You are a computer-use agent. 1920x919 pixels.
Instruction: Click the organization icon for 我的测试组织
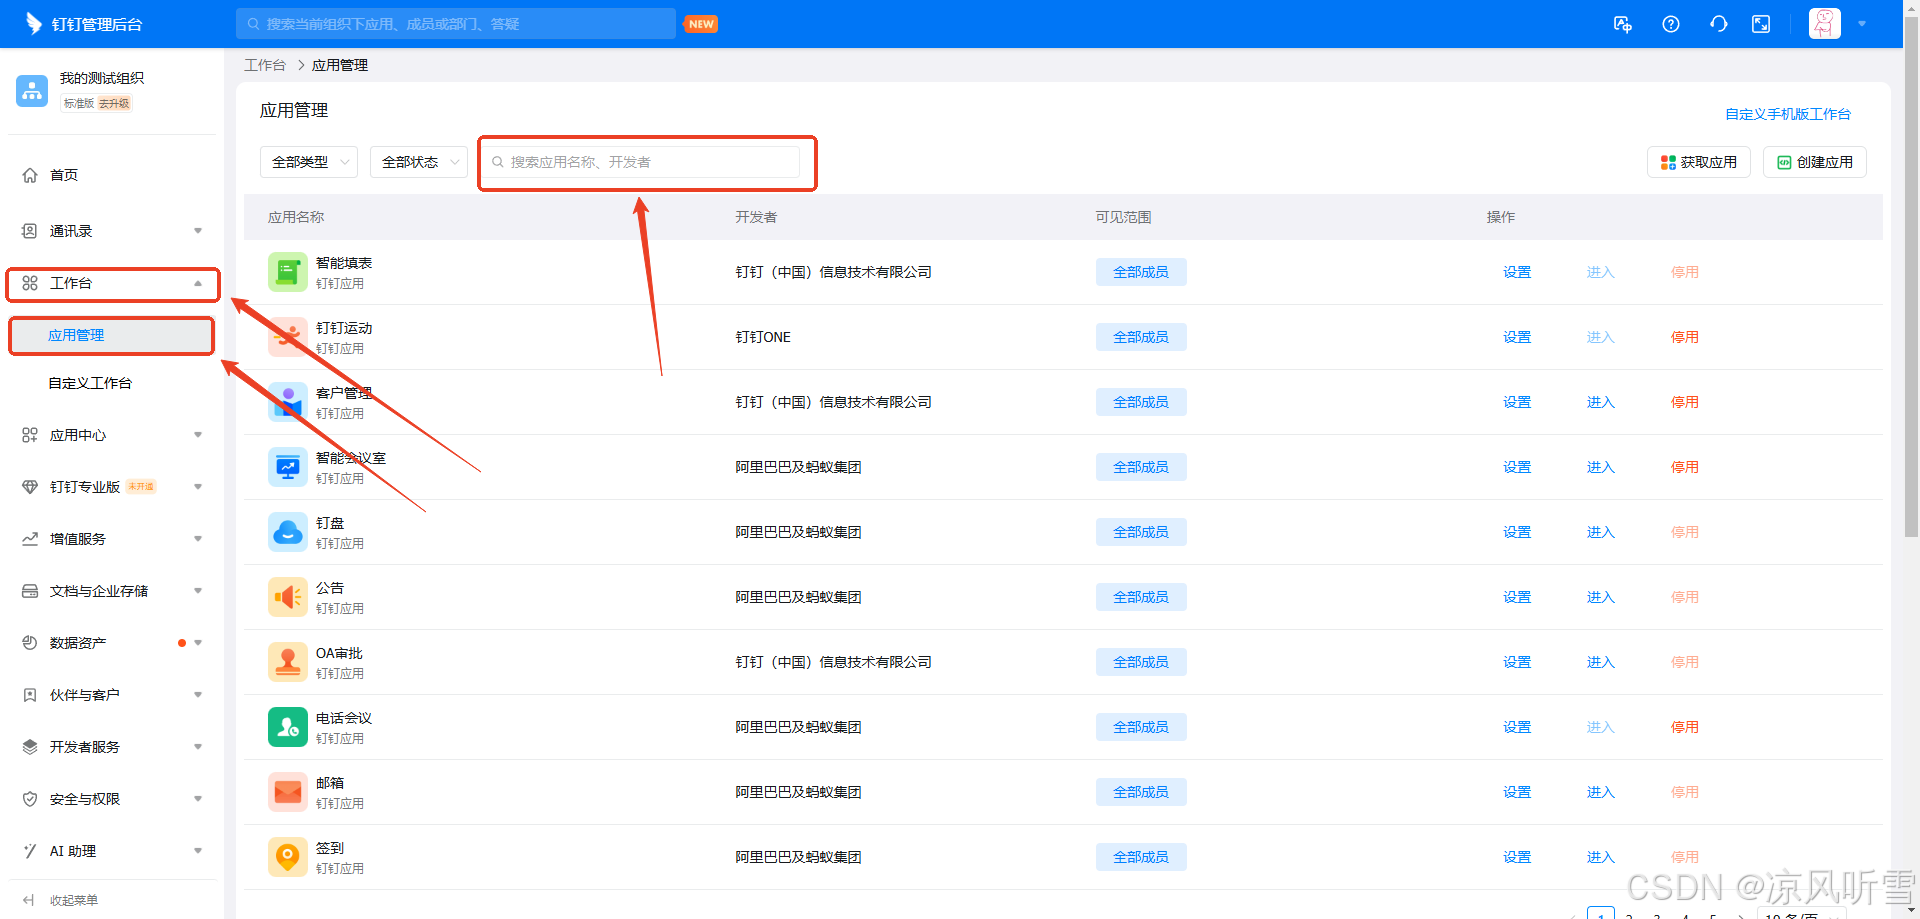32,90
